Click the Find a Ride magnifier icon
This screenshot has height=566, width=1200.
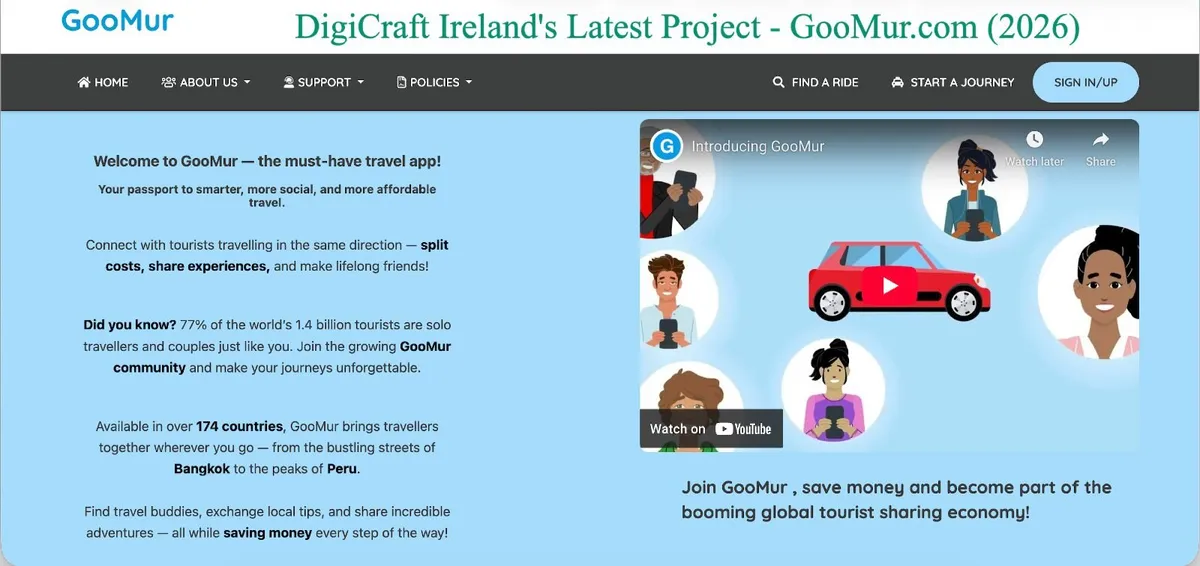tap(779, 82)
